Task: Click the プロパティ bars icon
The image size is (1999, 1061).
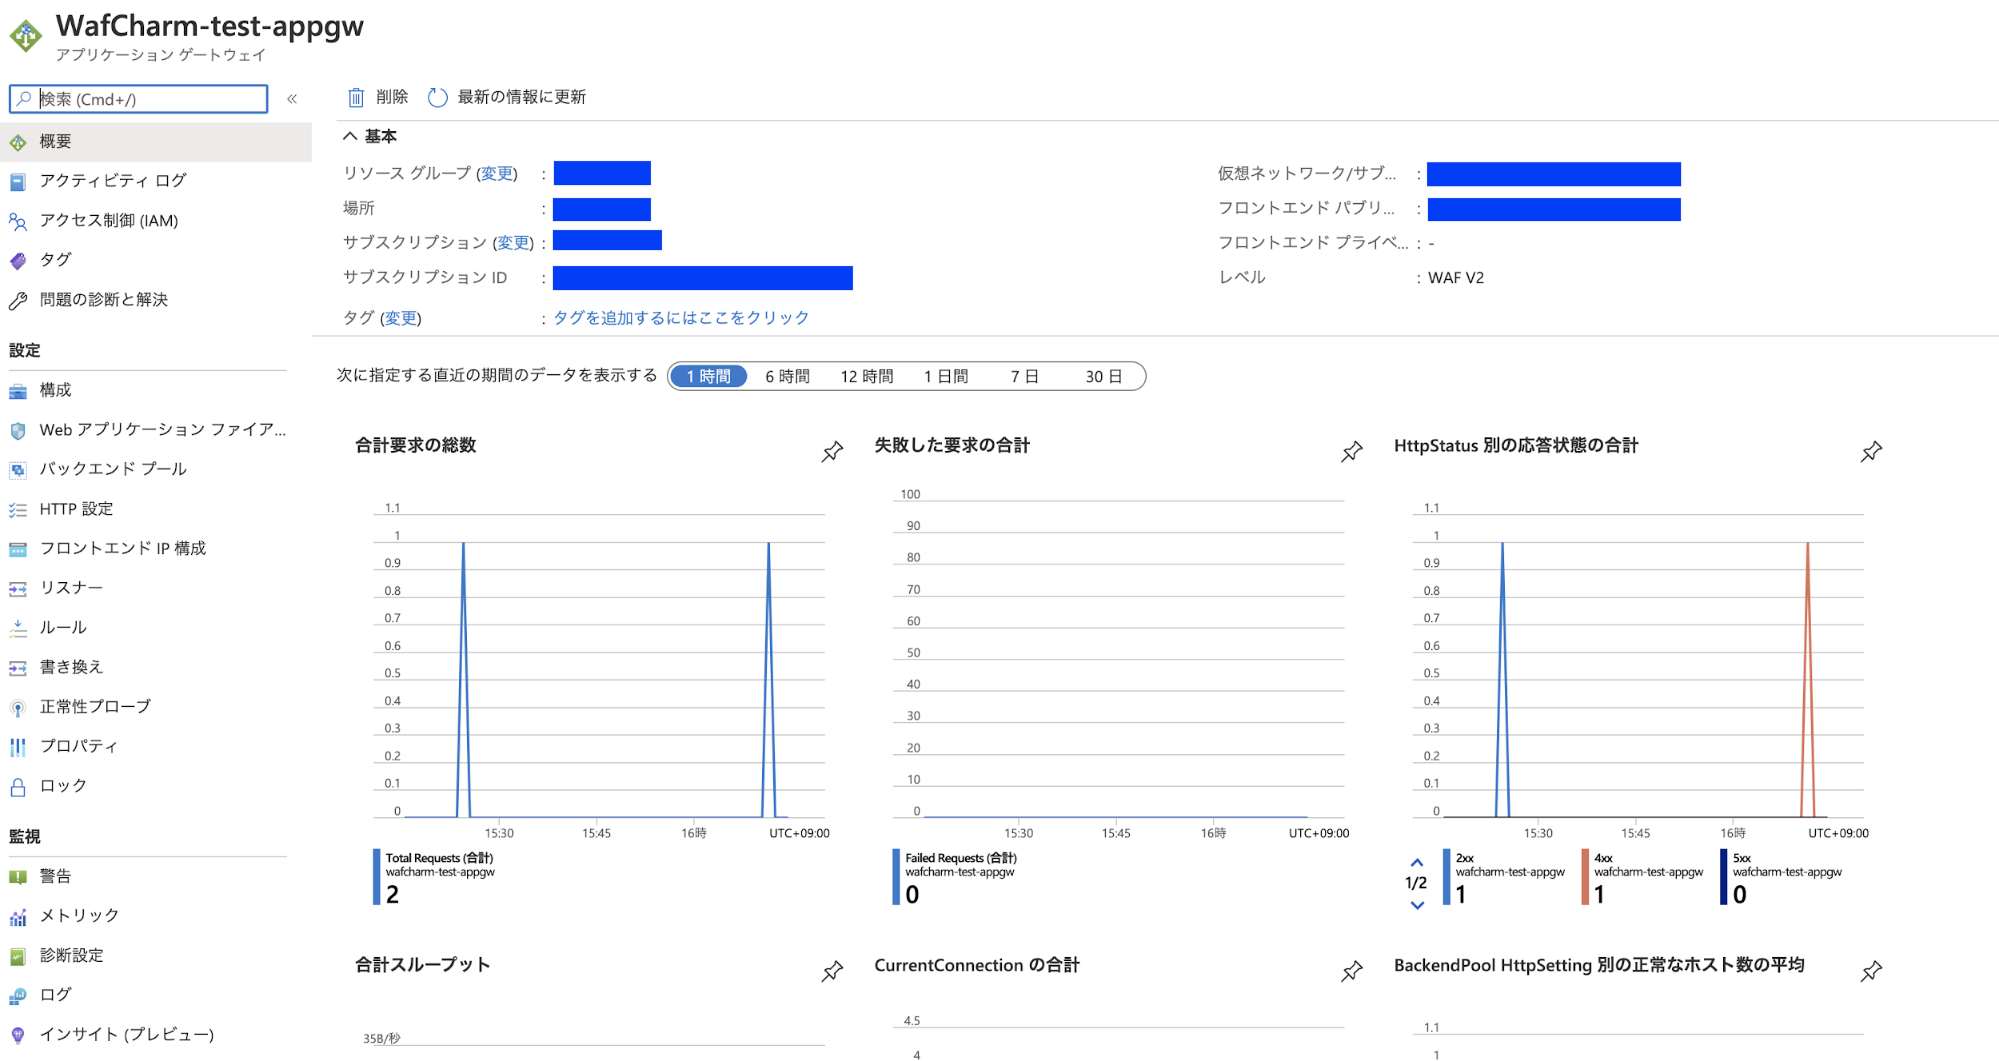Action: click(x=18, y=747)
